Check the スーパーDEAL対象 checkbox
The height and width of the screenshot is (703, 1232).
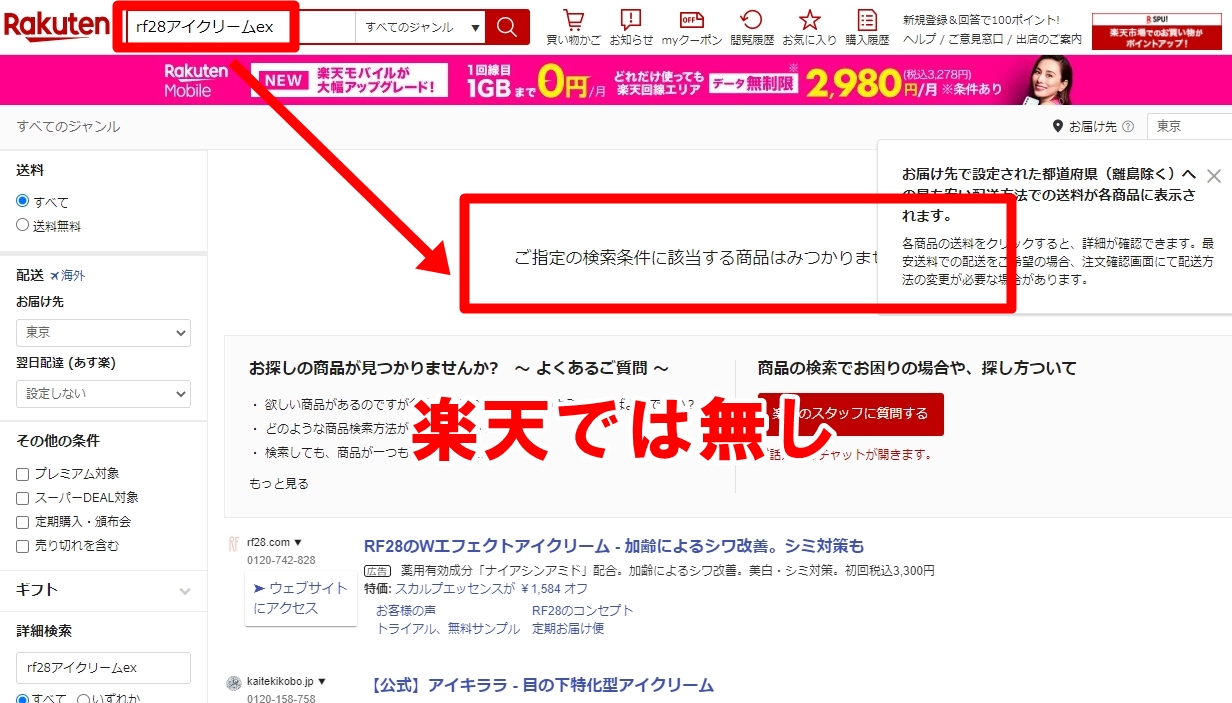23,498
